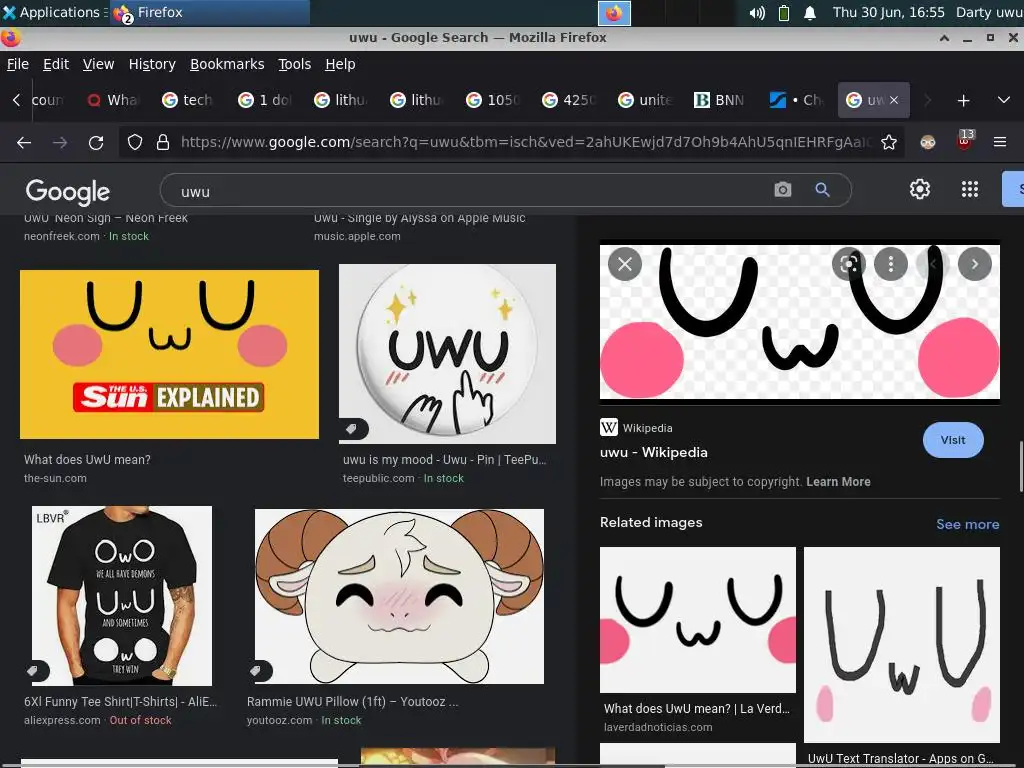The image size is (1024, 768).
Task: Go to next preview image
Action: click(x=974, y=264)
